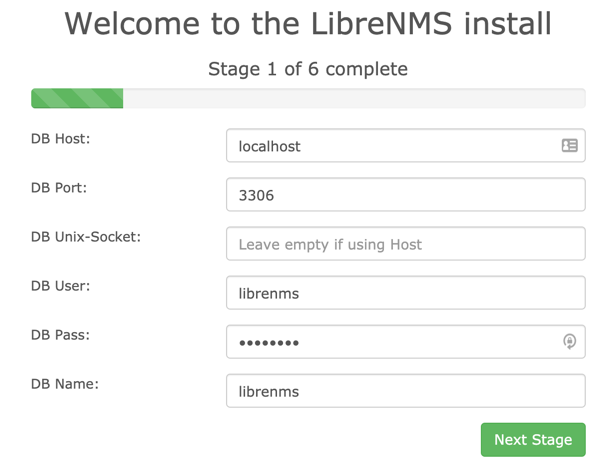
Task: Click the DB Port field showing 3306
Action: [405, 195]
